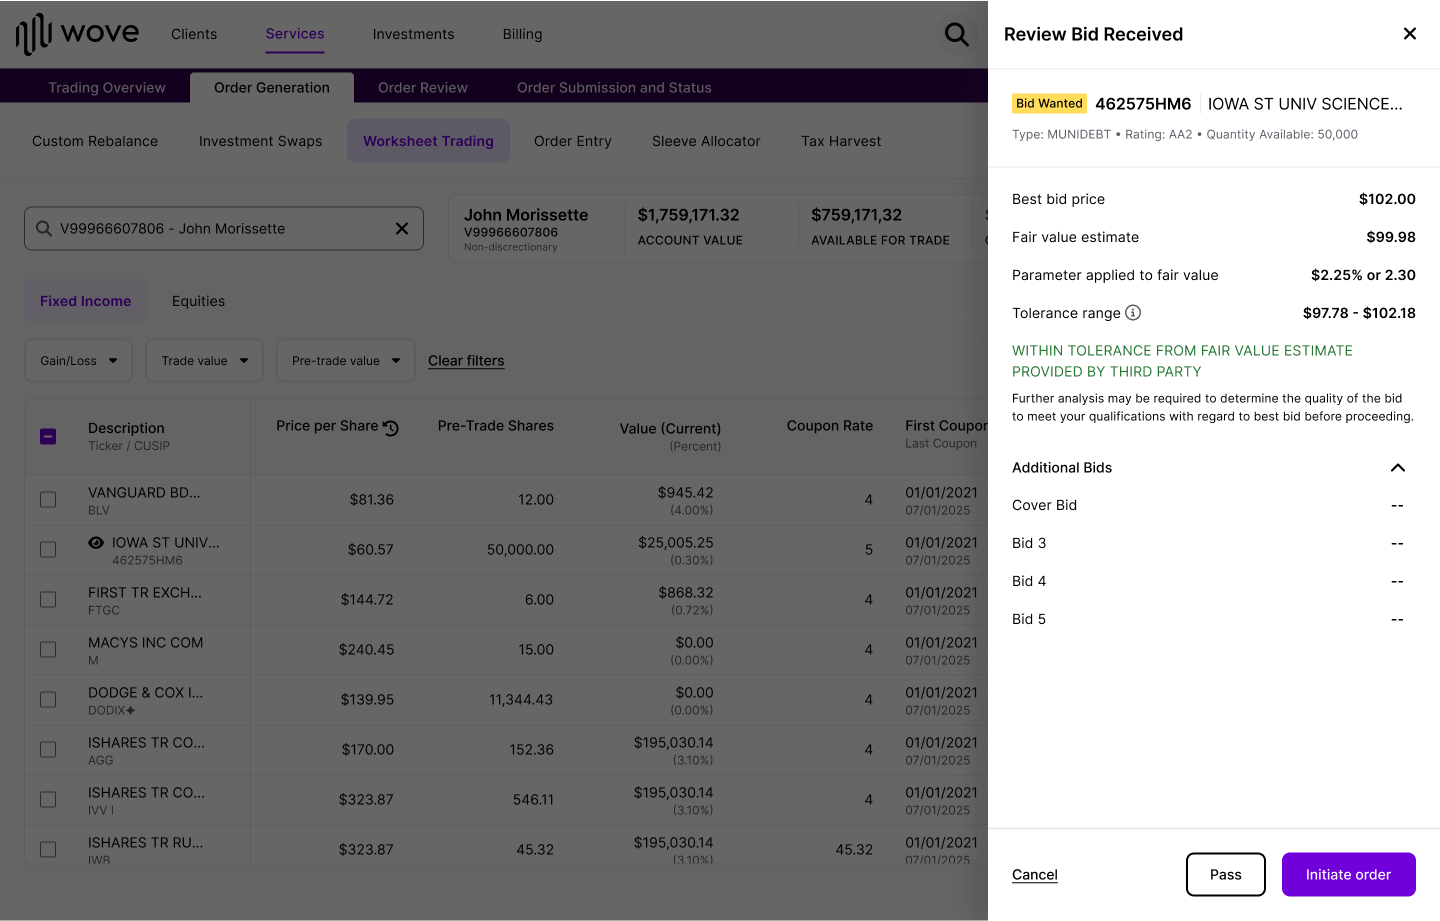The width and height of the screenshot is (1440, 921).
Task: Open the search magnifier icon top right
Action: [956, 33]
